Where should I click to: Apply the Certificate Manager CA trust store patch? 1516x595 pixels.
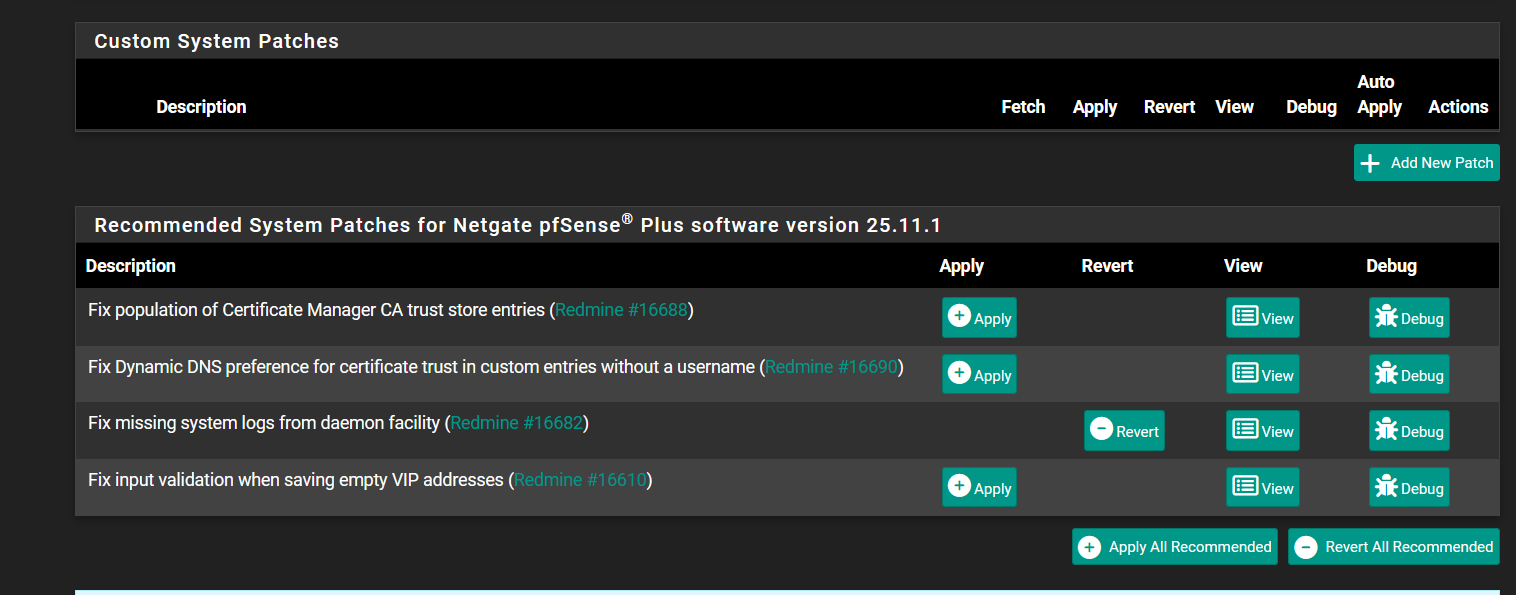(979, 318)
